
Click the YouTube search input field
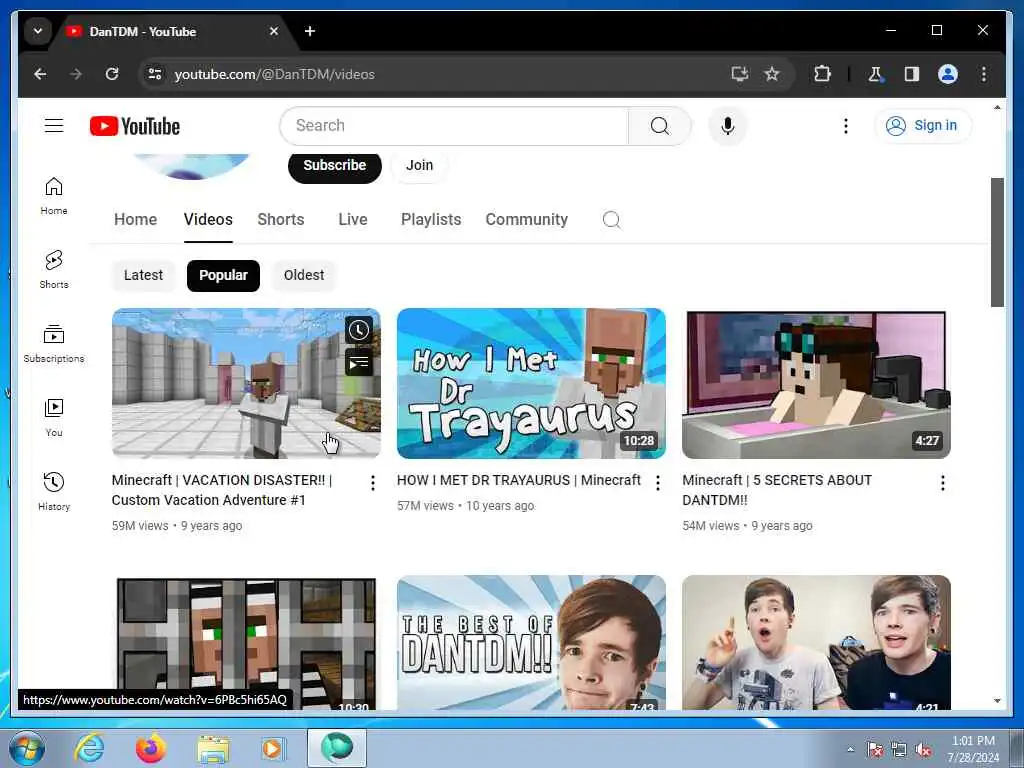pyautogui.click(x=454, y=125)
